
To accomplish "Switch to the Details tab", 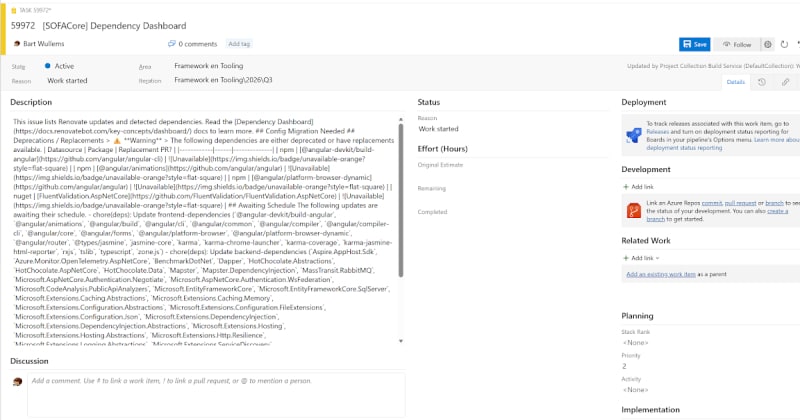I will pyautogui.click(x=735, y=82).
